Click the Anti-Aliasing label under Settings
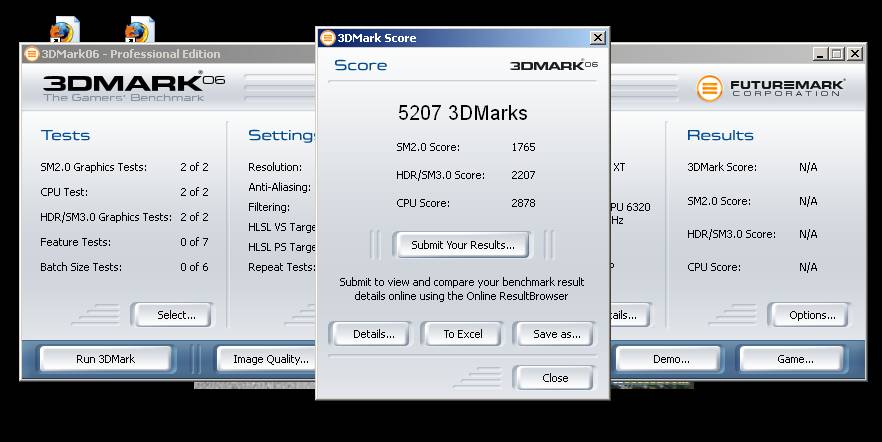The image size is (882, 442). coord(279,187)
